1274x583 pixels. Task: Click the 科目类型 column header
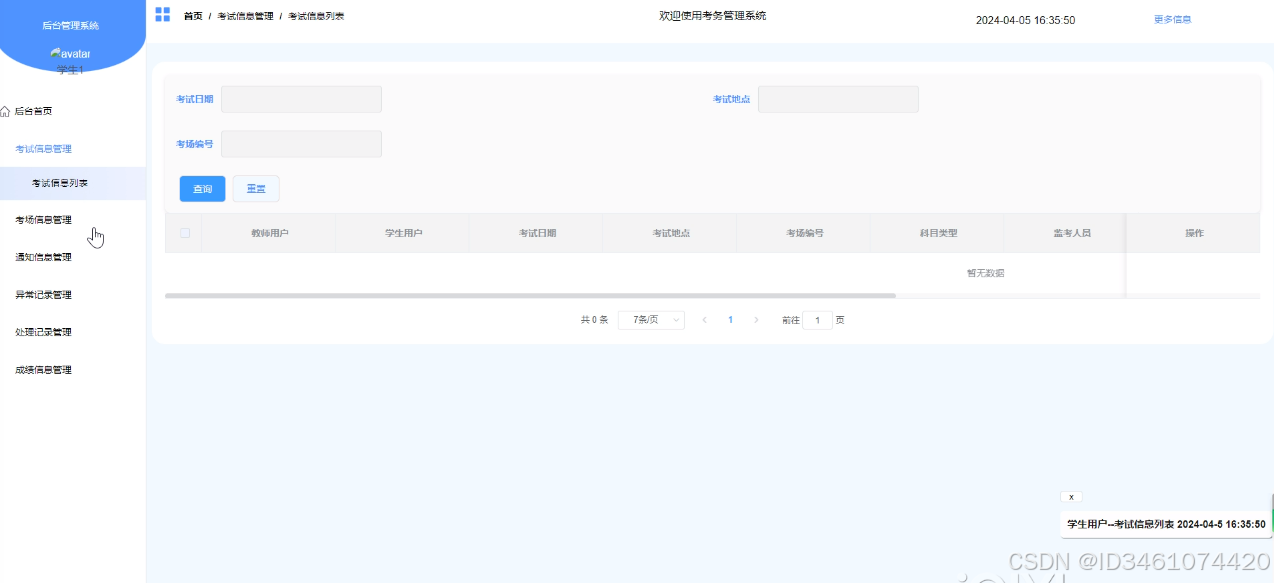point(939,233)
